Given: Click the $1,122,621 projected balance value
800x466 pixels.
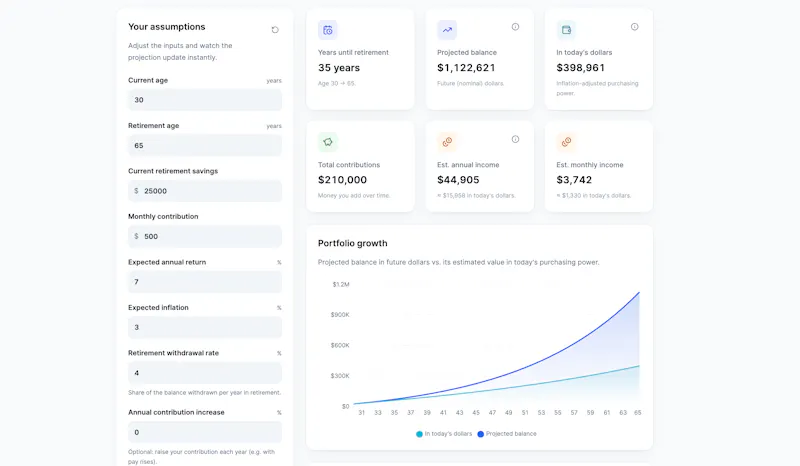Looking at the screenshot, I should click(x=466, y=68).
